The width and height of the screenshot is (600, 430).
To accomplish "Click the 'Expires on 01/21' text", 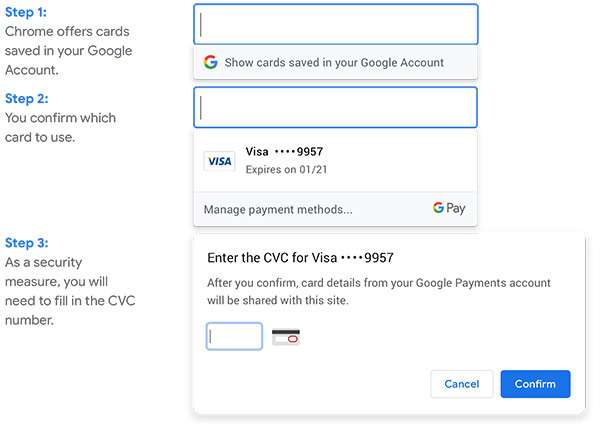I will [x=286, y=169].
